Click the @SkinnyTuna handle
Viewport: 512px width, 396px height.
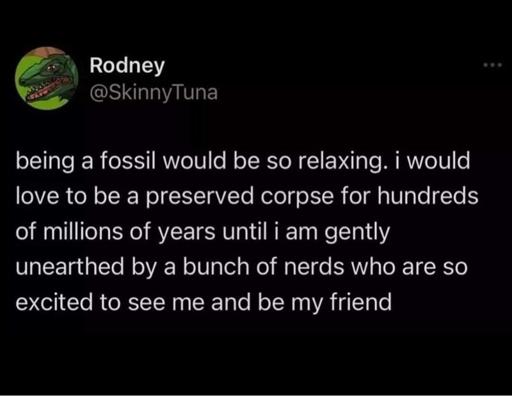pos(153,93)
